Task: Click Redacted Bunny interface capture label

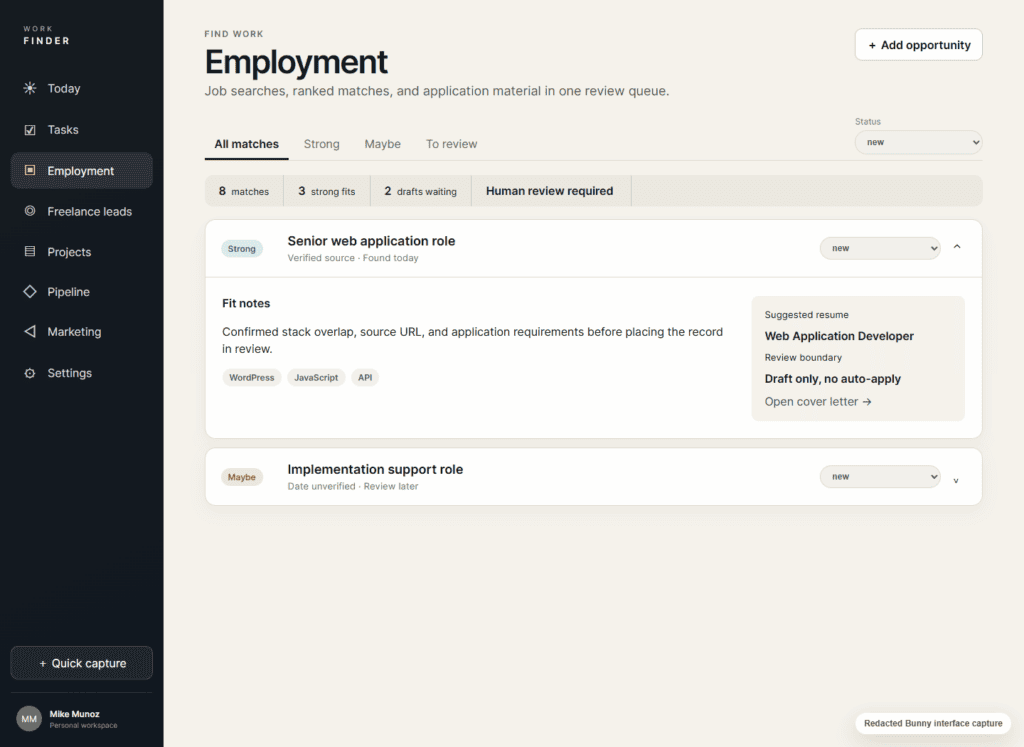Action: [x=933, y=723]
